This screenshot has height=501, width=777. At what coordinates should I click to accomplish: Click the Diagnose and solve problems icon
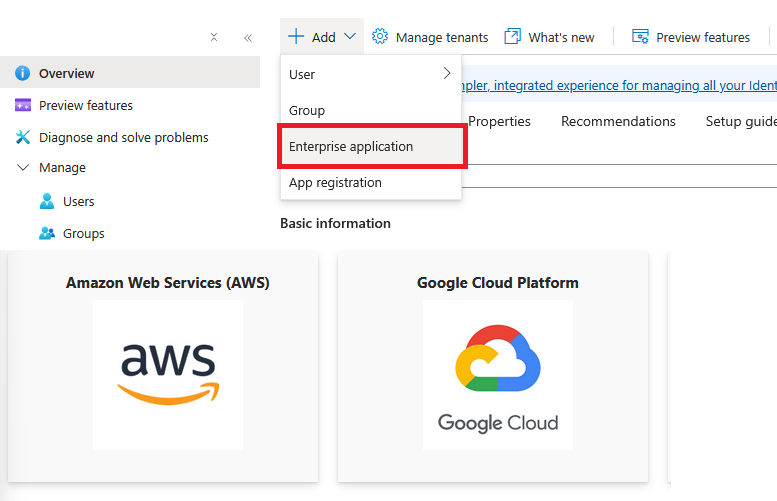(22, 137)
